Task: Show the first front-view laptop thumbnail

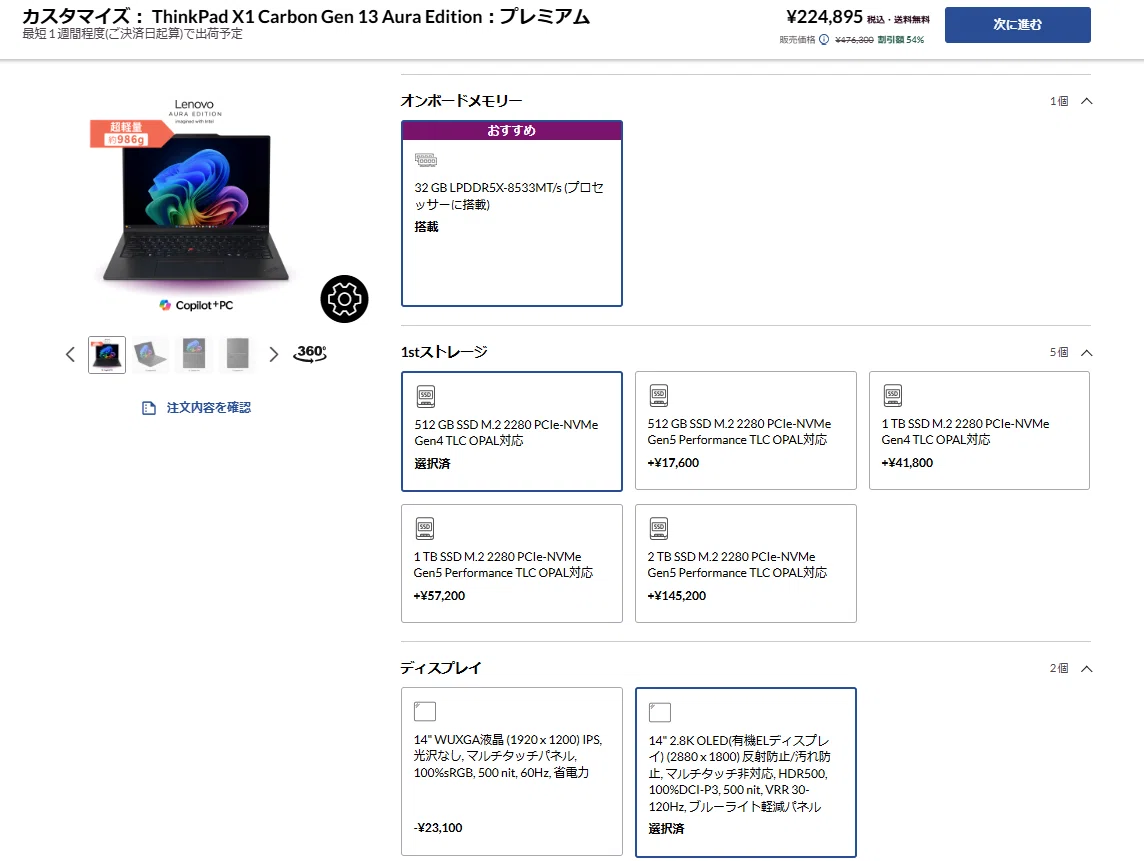Action: pyautogui.click(x=107, y=355)
